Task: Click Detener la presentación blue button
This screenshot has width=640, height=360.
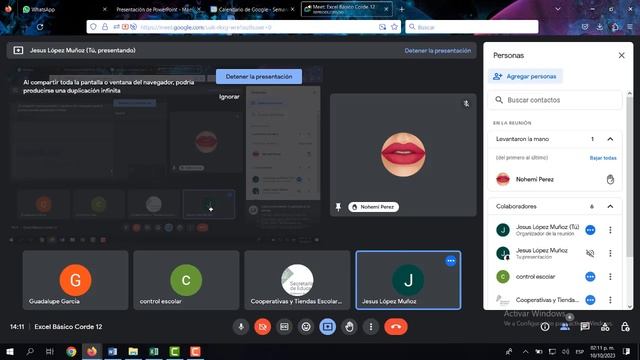Action: pyautogui.click(x=259, y=76)
